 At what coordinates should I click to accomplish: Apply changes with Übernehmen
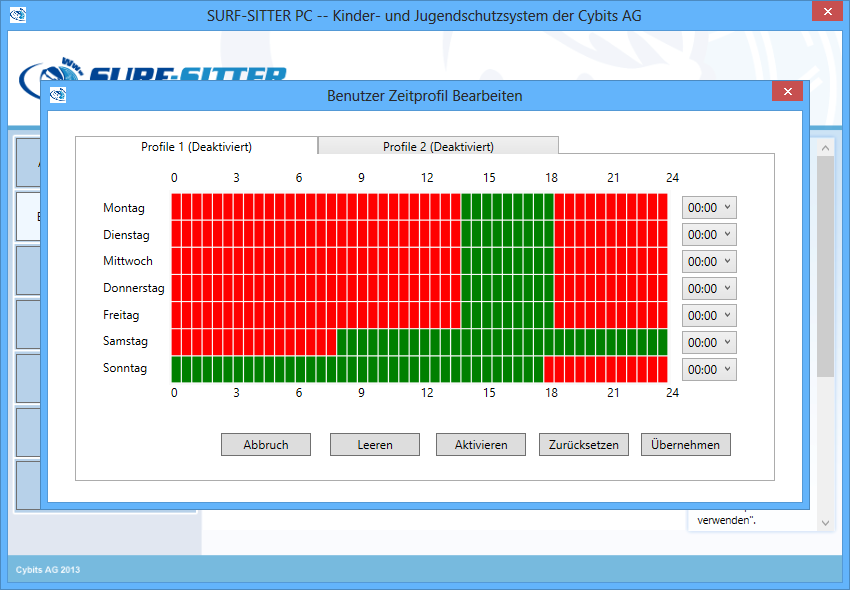(686, 445)
